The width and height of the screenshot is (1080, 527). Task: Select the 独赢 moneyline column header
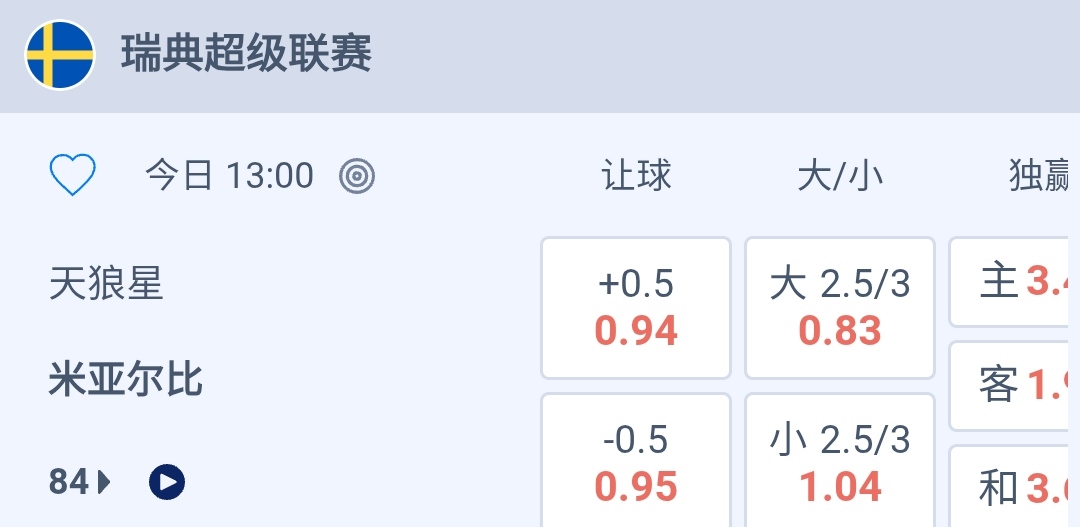[x=1040, y=176]
